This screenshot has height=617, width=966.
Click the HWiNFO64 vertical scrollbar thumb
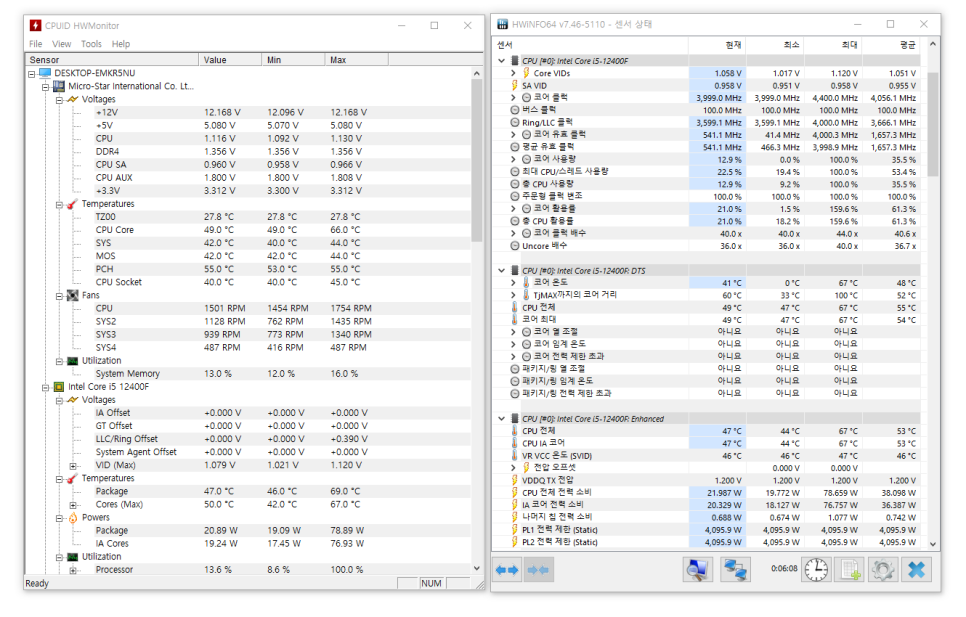point(933,124)
